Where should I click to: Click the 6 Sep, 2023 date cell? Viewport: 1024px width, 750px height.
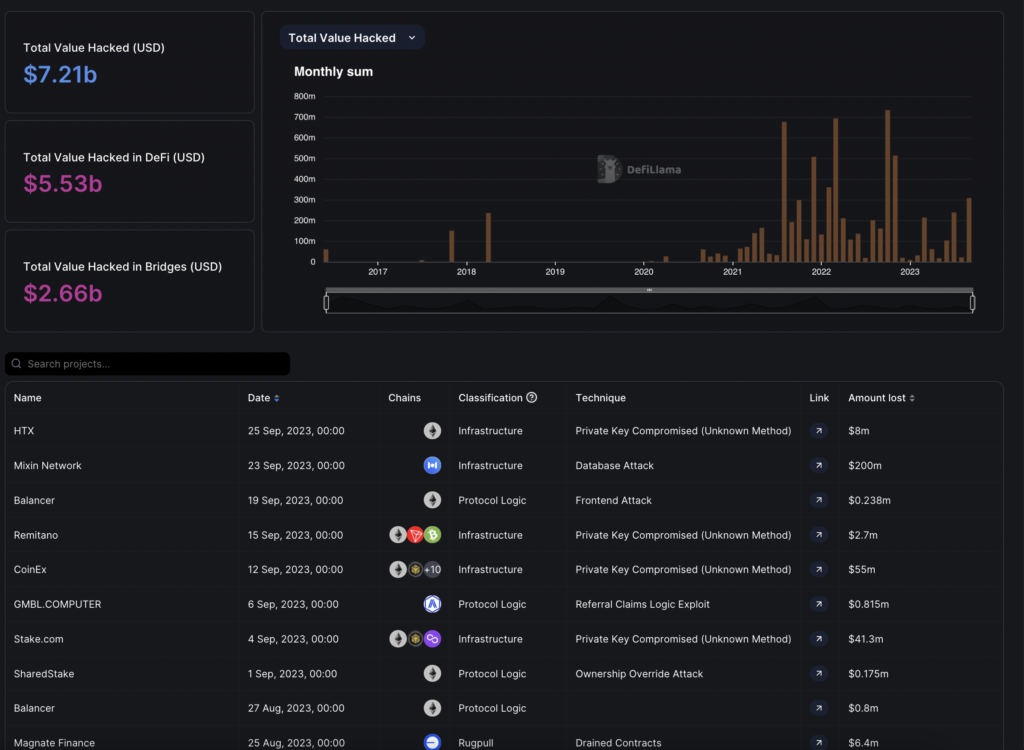(x=293, y=604)
